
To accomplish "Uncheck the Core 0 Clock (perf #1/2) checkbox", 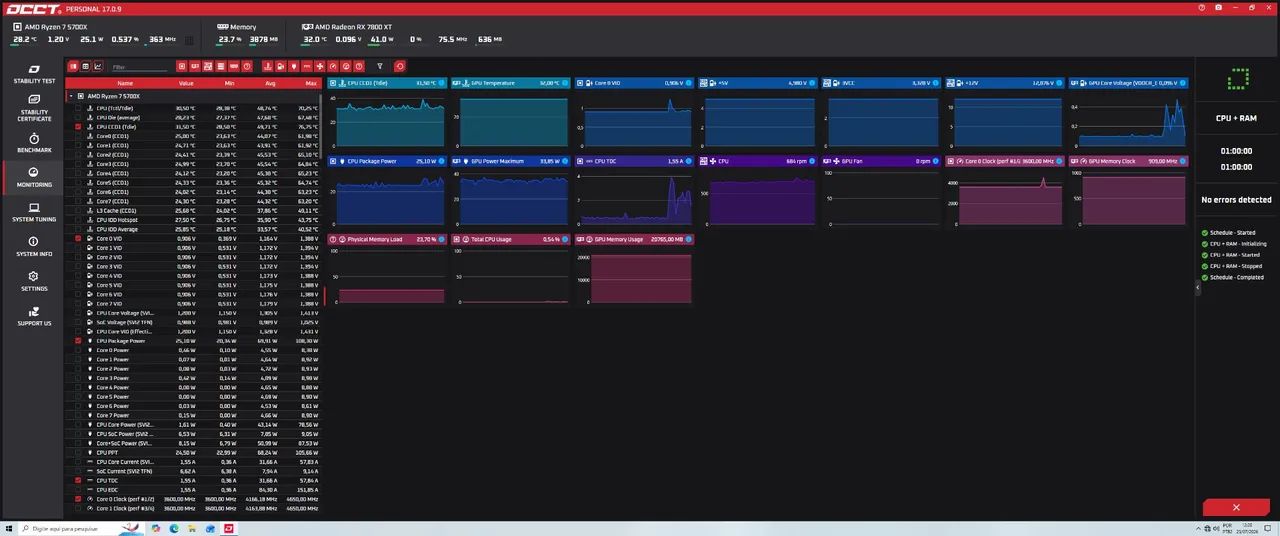I will [79, 499].
